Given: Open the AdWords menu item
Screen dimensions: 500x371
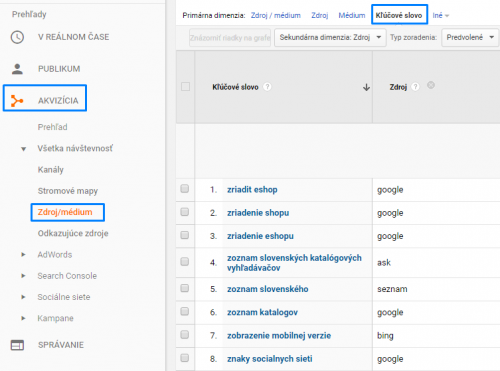Looking at the screenshot, I should (55, 255).
